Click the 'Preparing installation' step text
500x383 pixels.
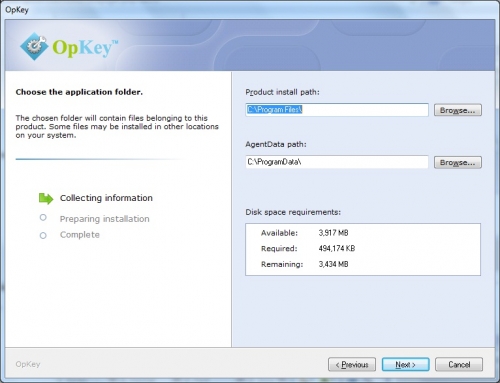coord(105,219)
